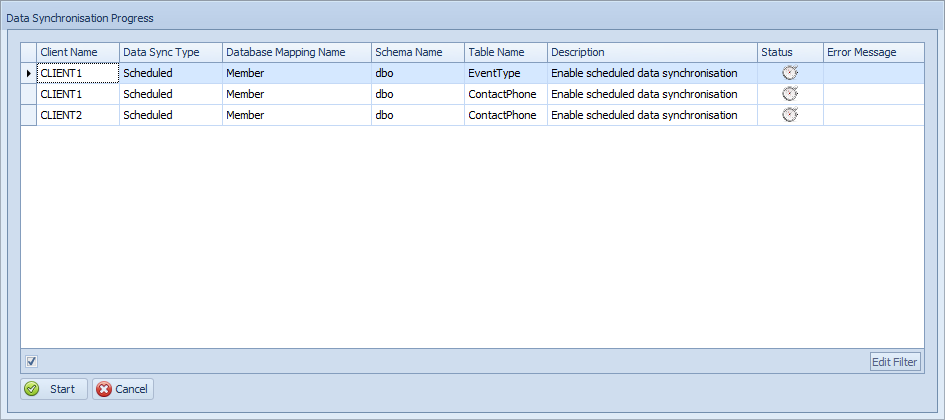Toggle the filter enabled checkbox
Screen dimensions: 945x420
coord(32,362)
